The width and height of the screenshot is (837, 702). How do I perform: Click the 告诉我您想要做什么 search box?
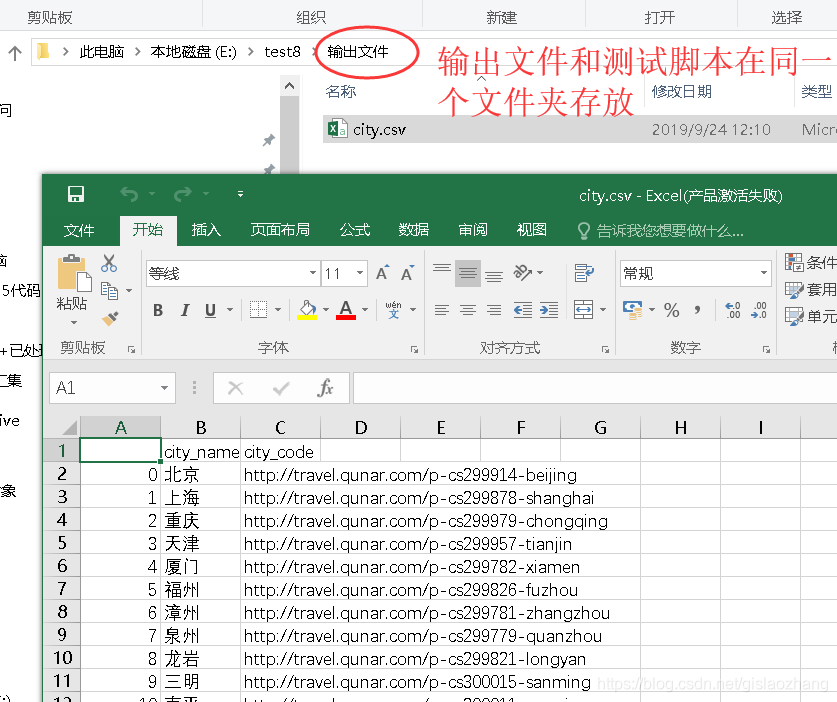pyautogui.click(x=661, y=231)
